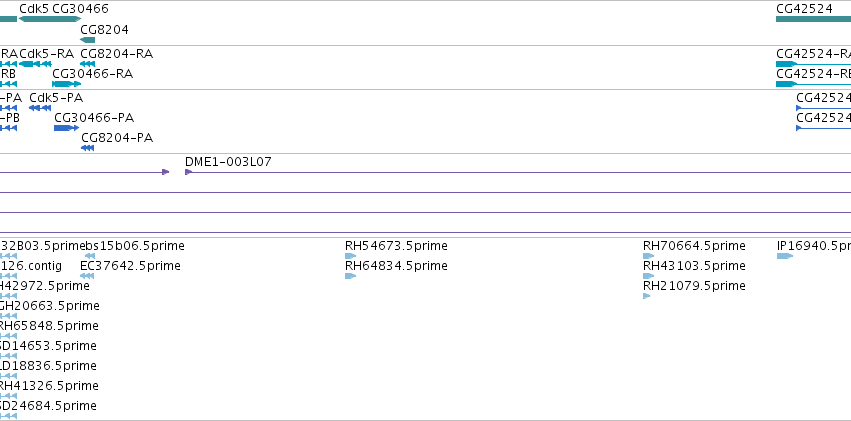Screen dimensions: 851x421
Task: Click the CG8204-RA transcript arrows
Action: pyautogui.click(x=87, y=64)
